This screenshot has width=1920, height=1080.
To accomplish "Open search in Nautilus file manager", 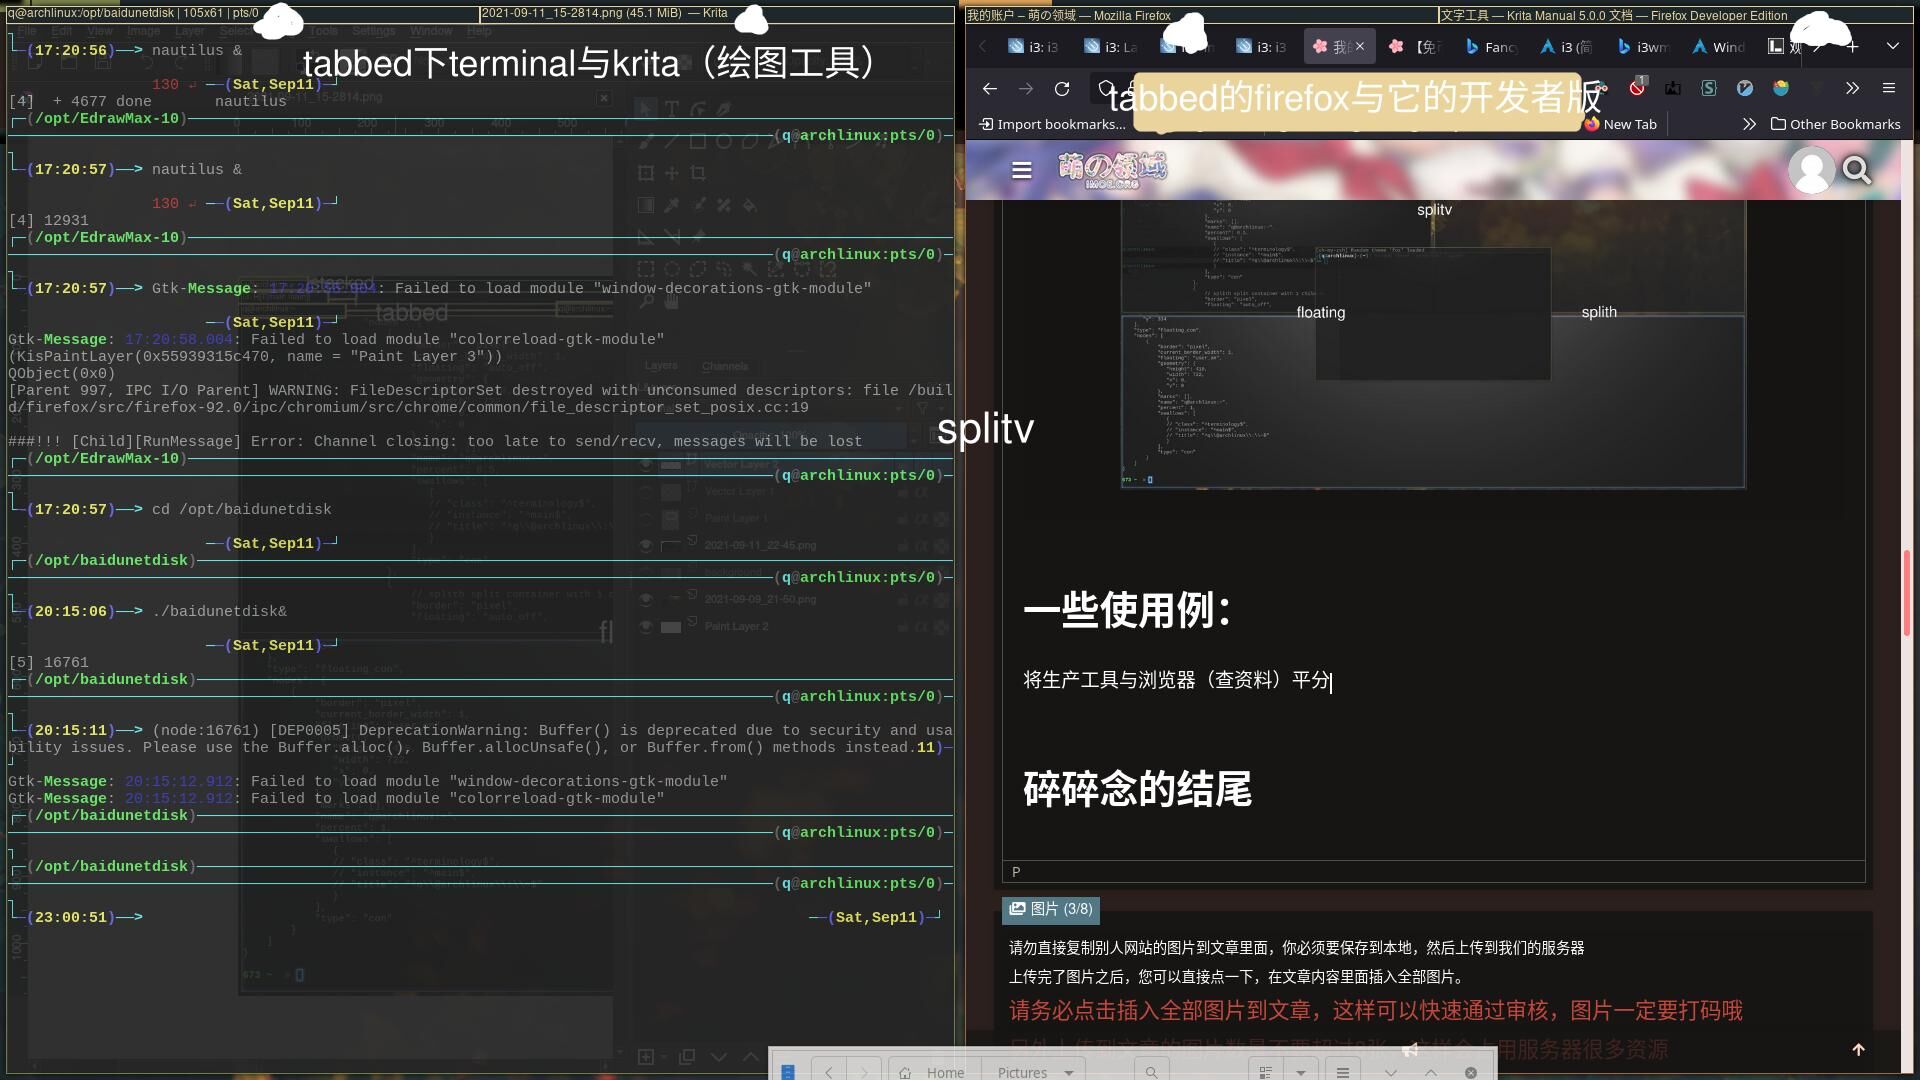I will [1151, 1072].
